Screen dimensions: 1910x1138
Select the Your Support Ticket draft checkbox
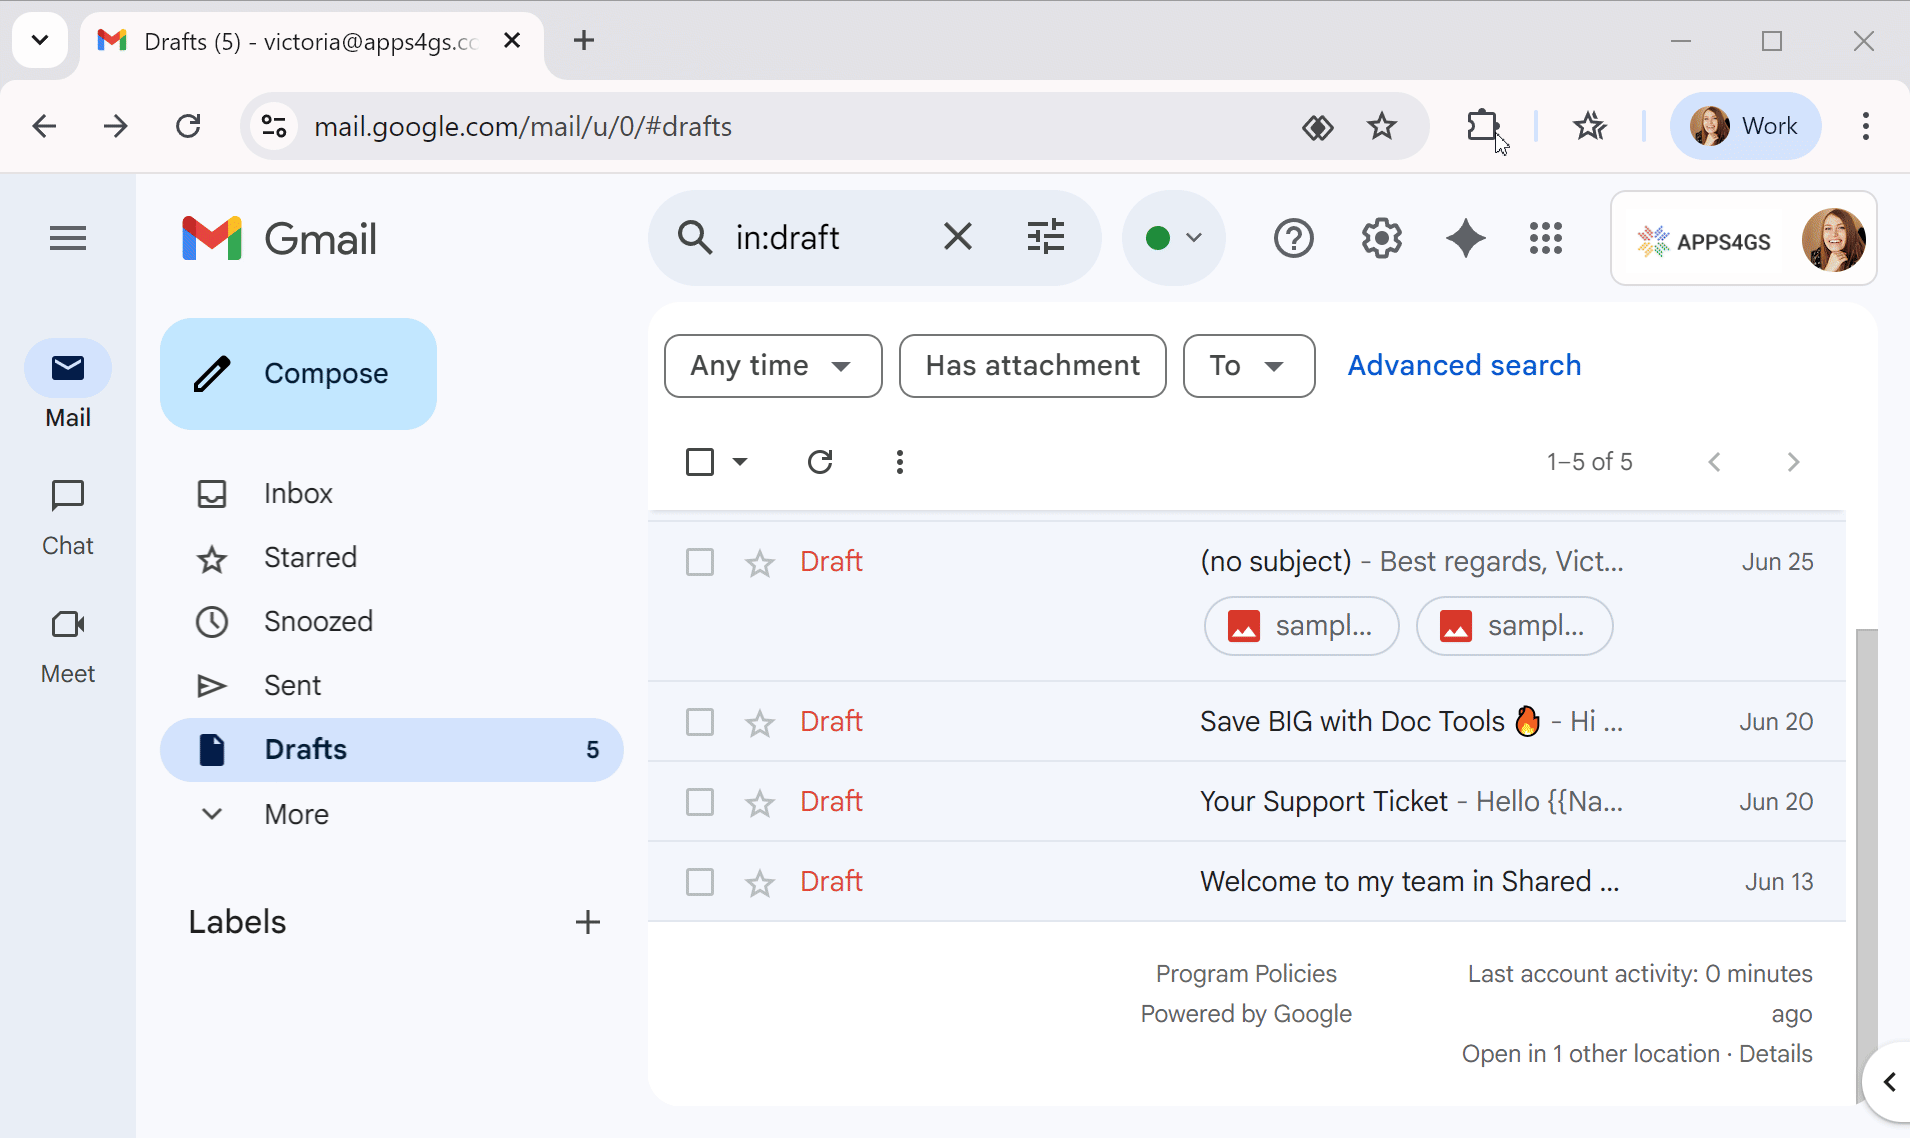click(x=700, y=802)
